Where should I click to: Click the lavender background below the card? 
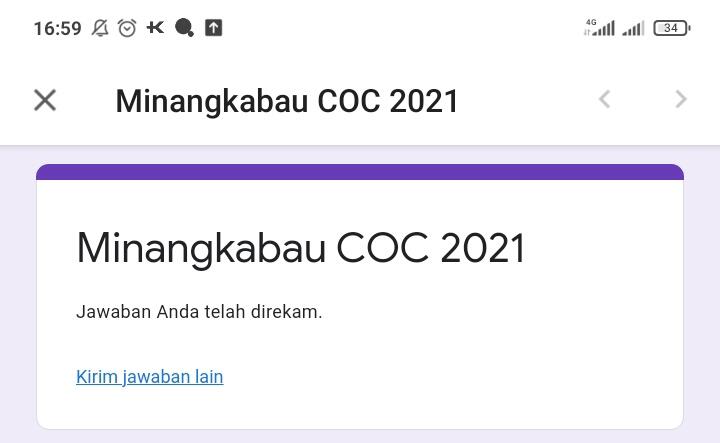coord(360,436)
